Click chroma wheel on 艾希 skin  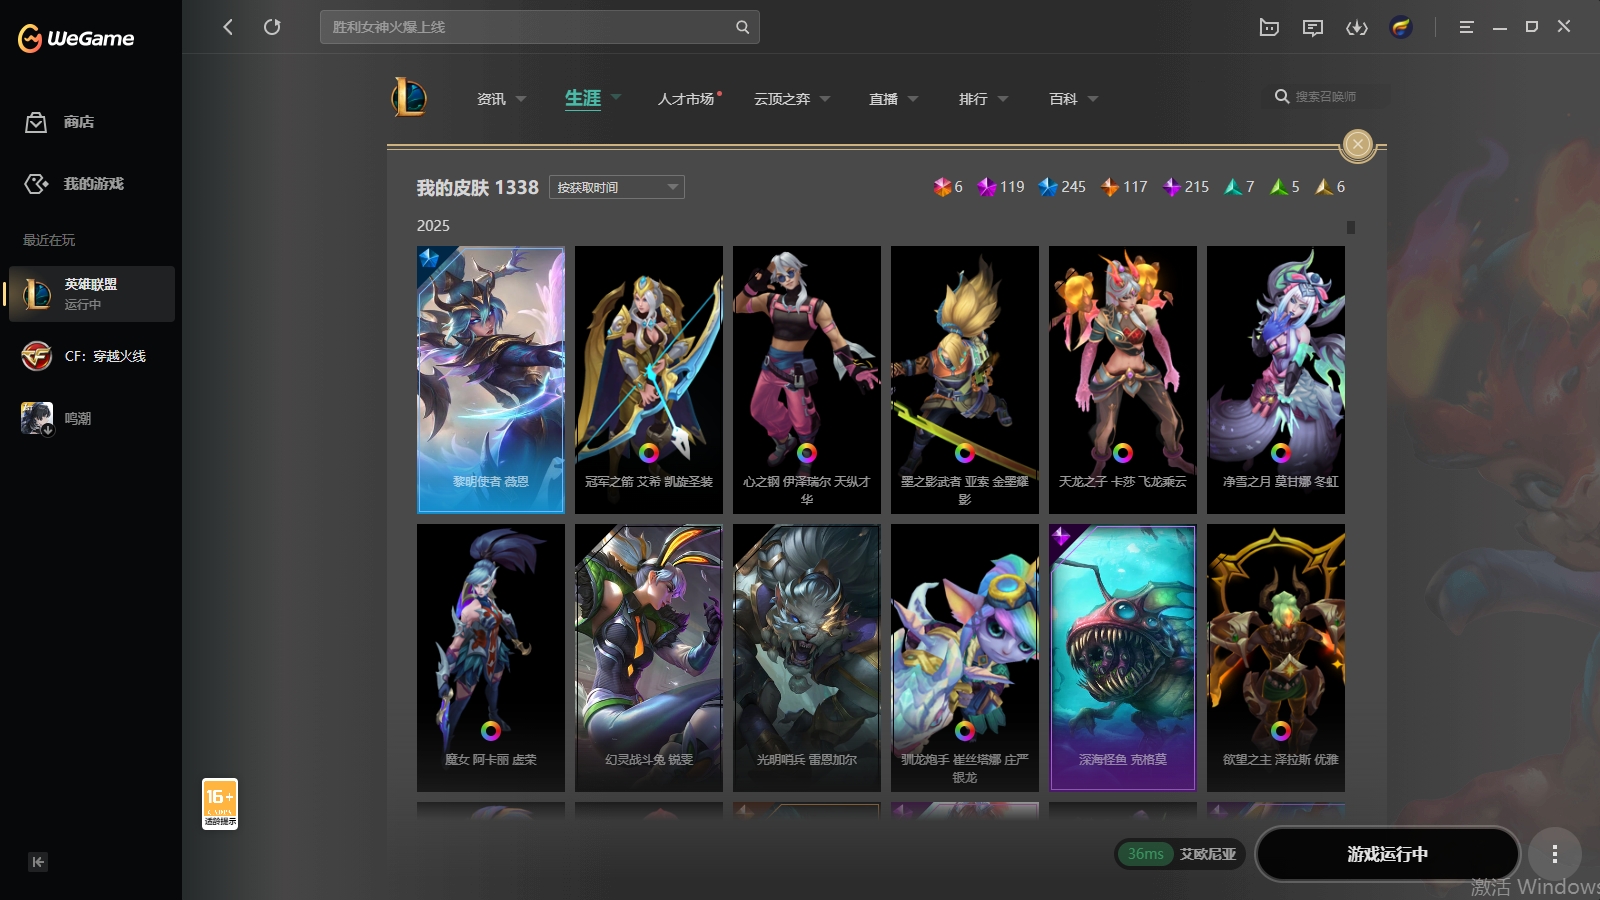(649, 453)
